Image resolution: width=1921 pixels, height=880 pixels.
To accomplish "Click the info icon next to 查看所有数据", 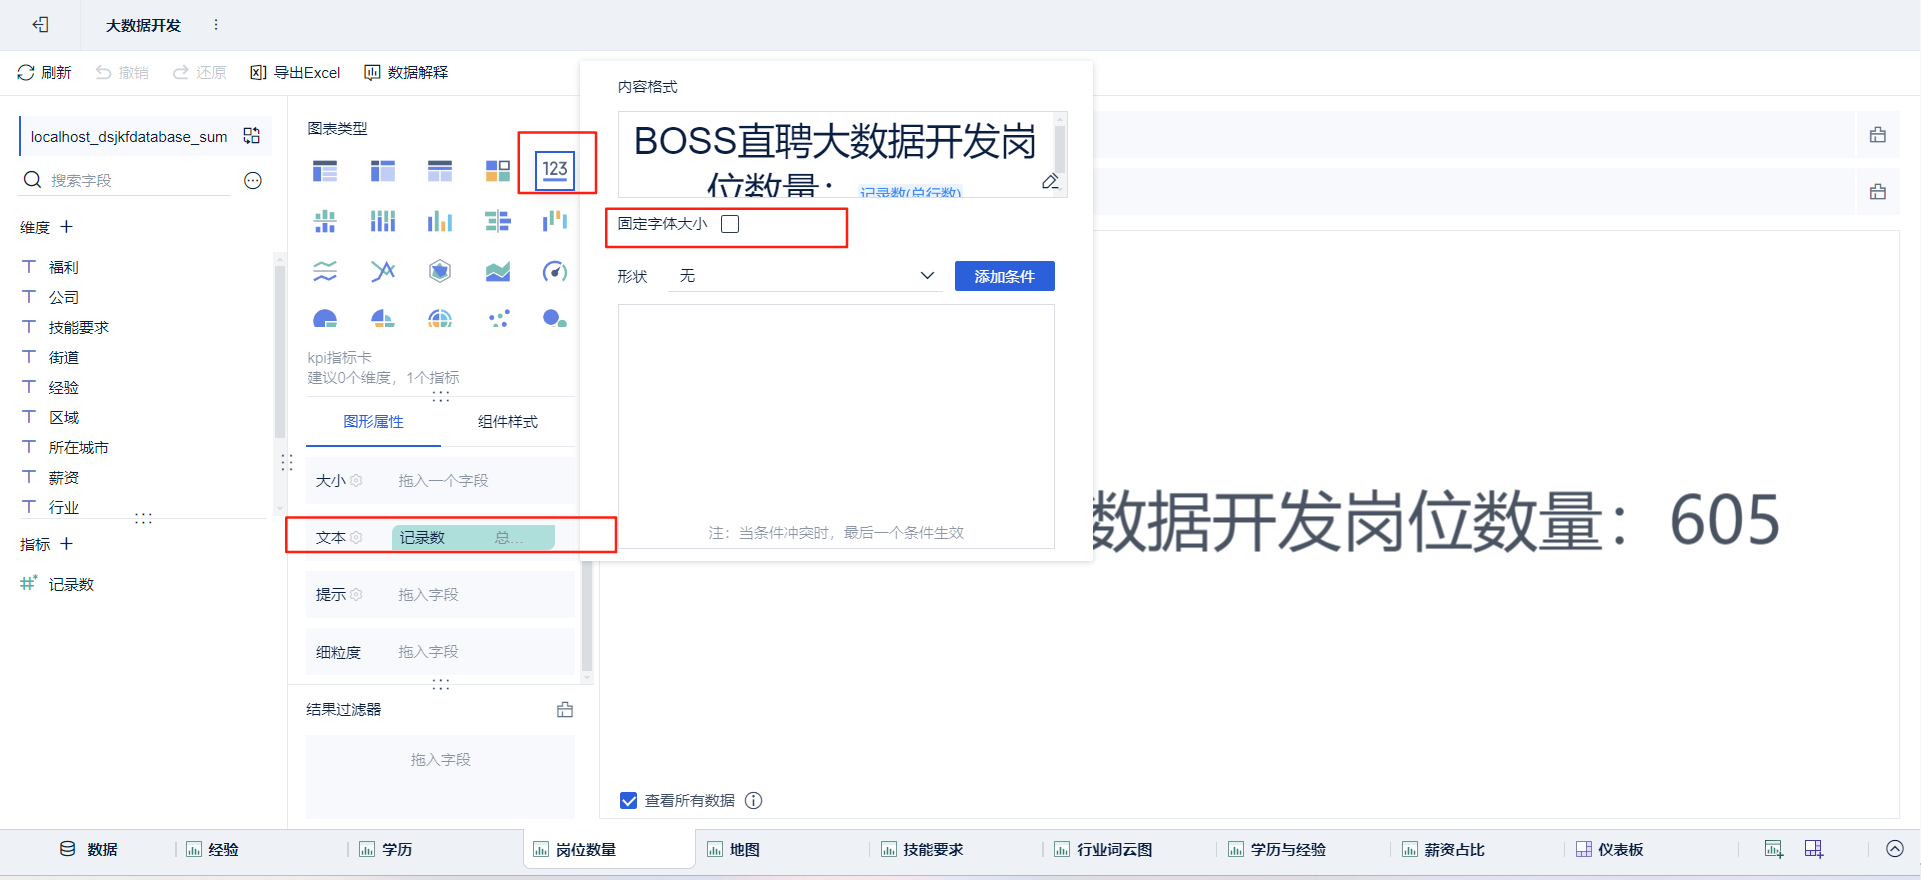I will click(x=754, y=801).
